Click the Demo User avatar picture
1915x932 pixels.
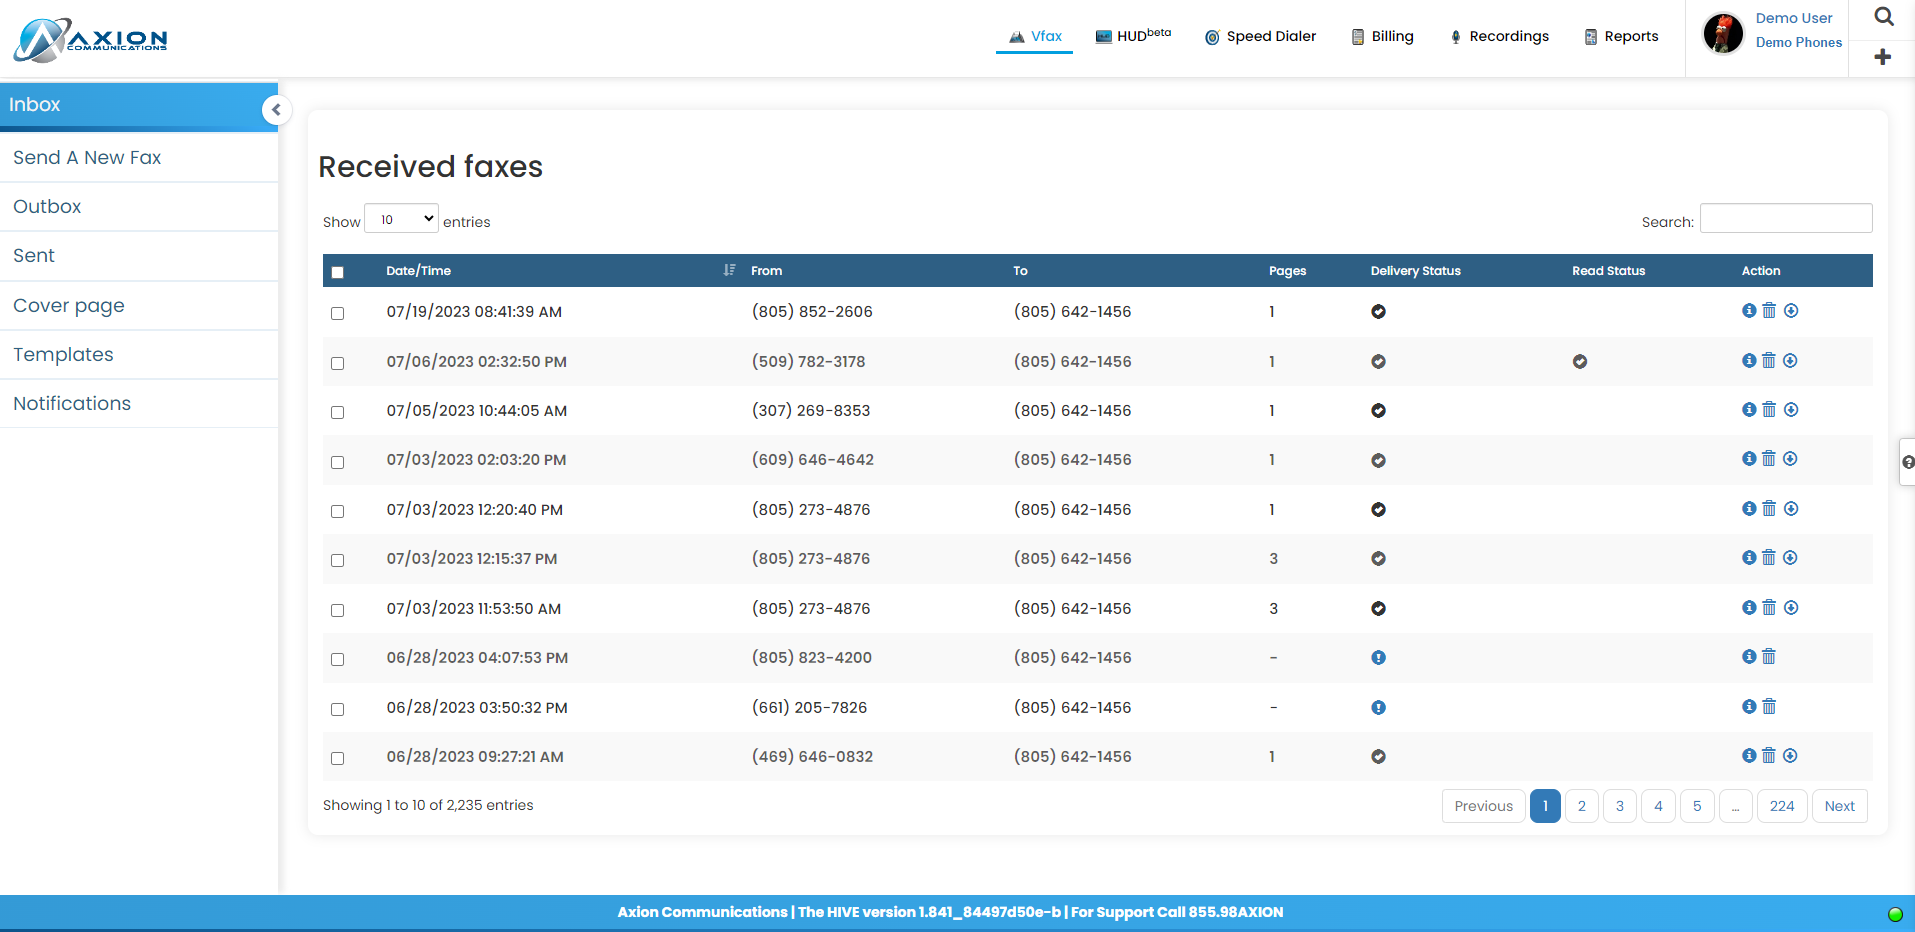[x=1723, y=33]
